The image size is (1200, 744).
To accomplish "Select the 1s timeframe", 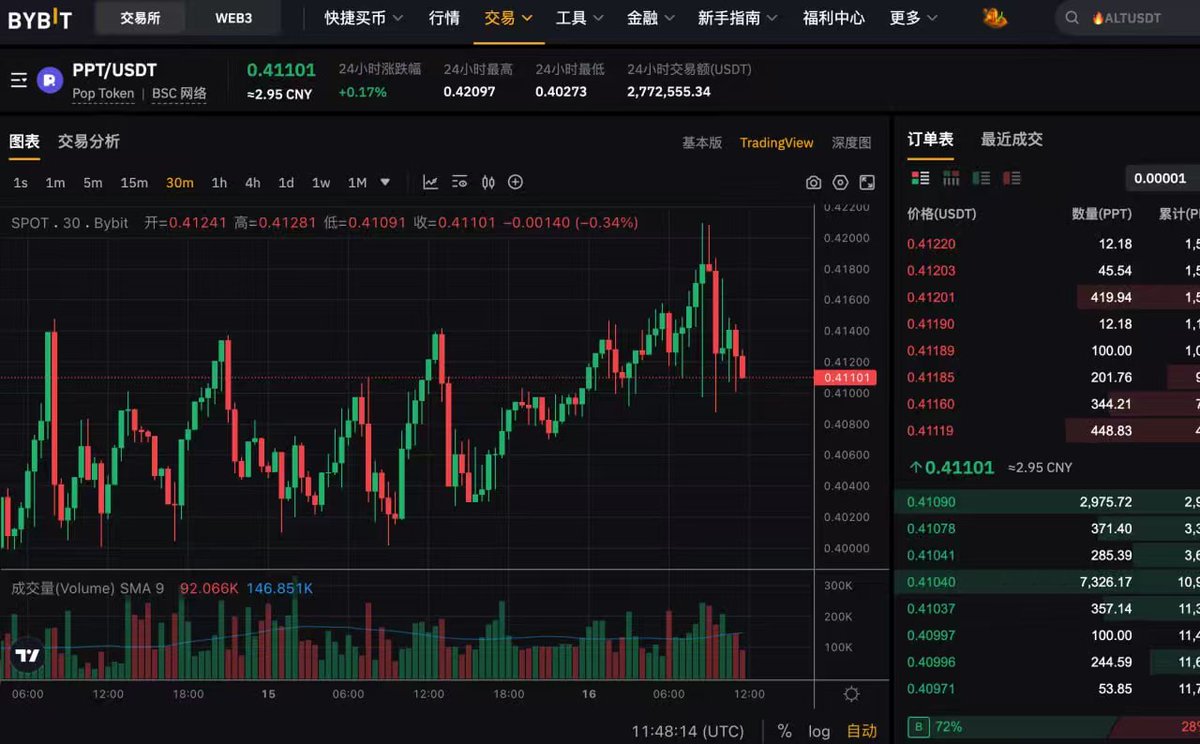I will click(x=21, y=182).
